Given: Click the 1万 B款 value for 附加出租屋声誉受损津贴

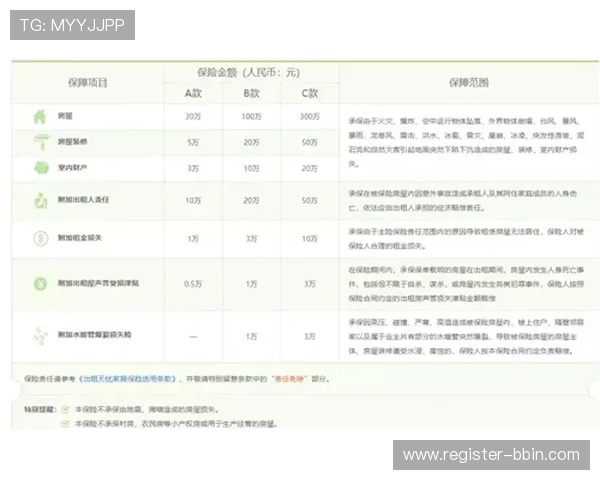Looking at the screenshot, I should click(x=251, y=284).
